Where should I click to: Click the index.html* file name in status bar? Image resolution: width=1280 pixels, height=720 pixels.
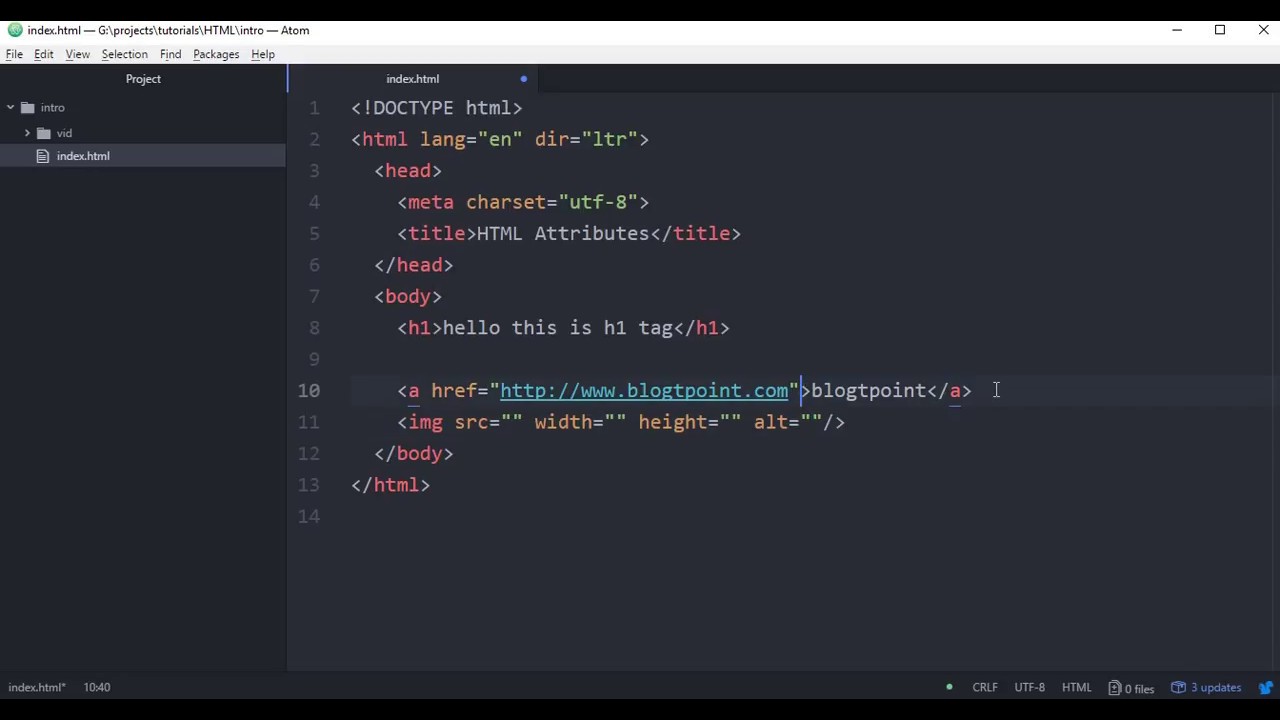tap(37, 688)
